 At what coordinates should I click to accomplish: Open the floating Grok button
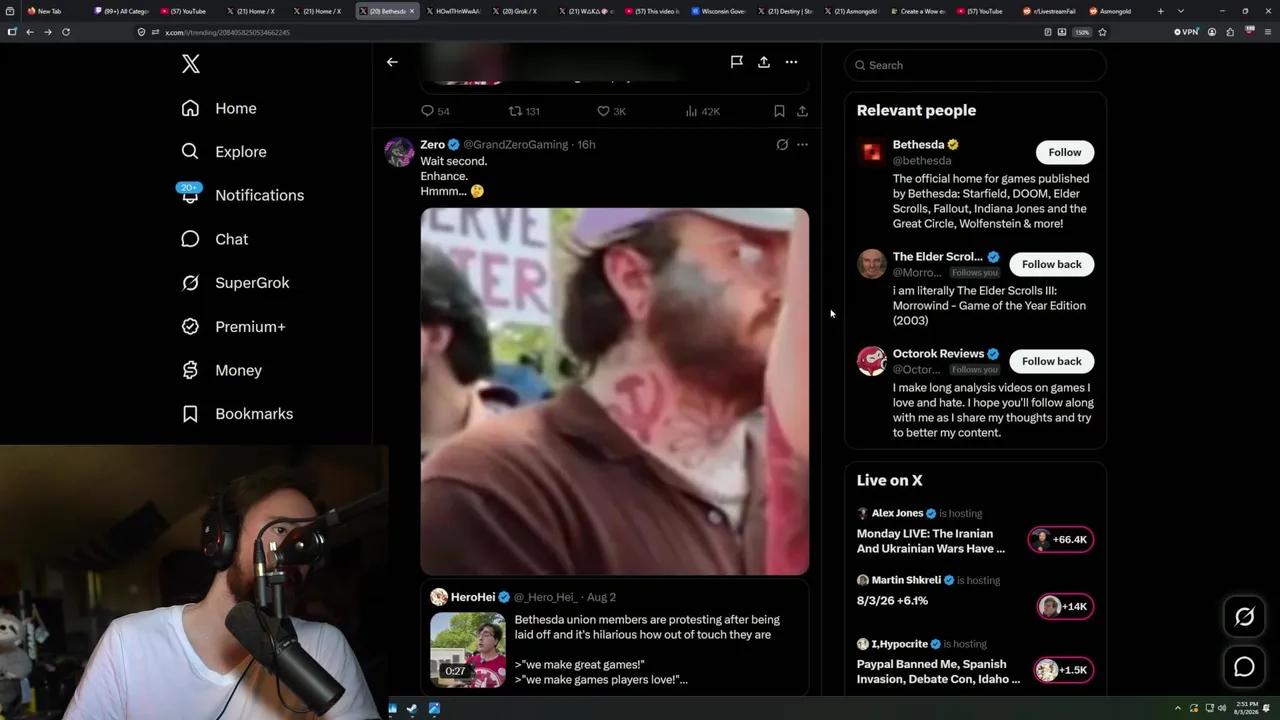(x=1244, y=617)
